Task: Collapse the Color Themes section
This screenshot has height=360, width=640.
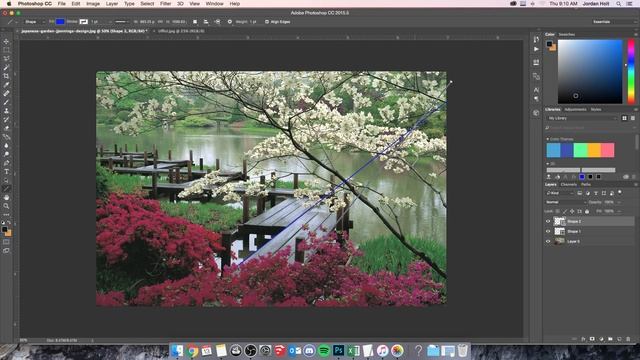Action: 548,139
